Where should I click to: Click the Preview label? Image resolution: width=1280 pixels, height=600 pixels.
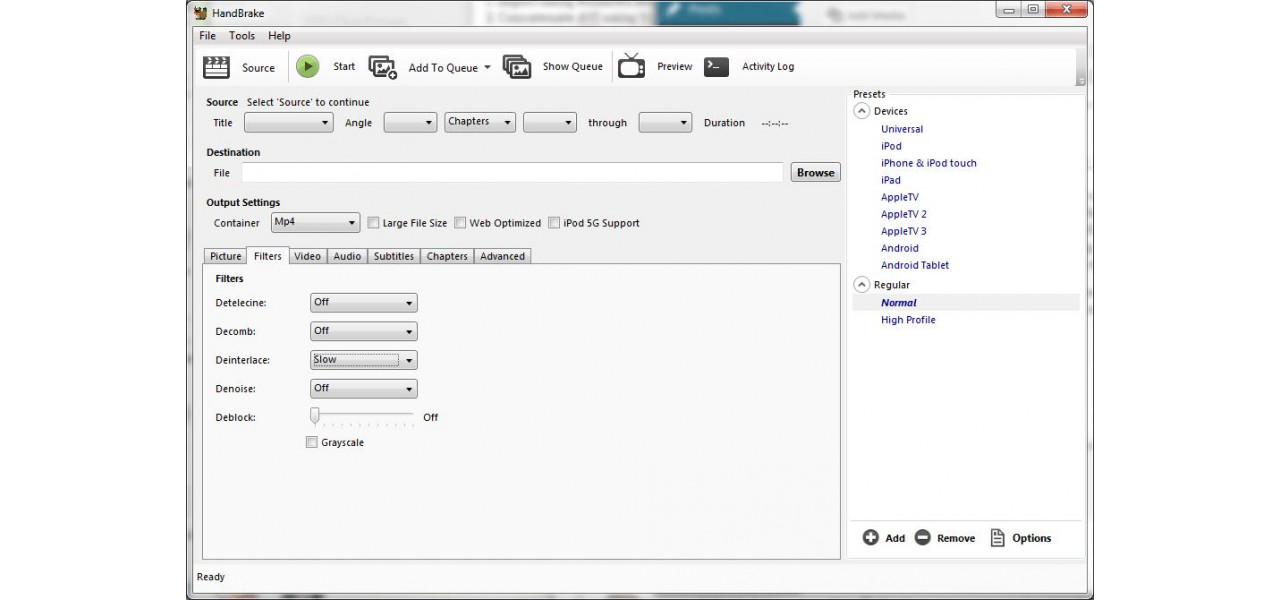pos(675,67)
